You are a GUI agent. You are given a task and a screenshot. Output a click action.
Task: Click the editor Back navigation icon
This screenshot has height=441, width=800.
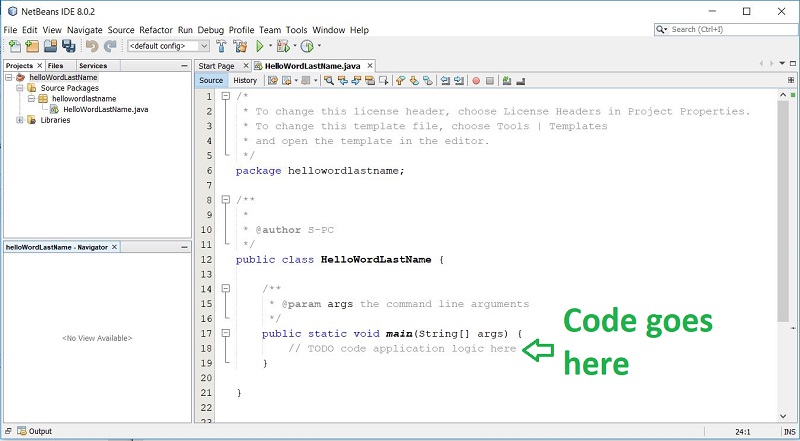point(287,81)
